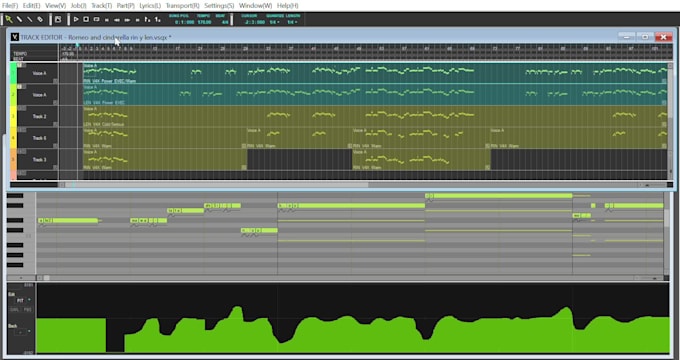Screen dimensions: 680x360
Task: Click the end marker flag icon
Action: pos(158,20)
